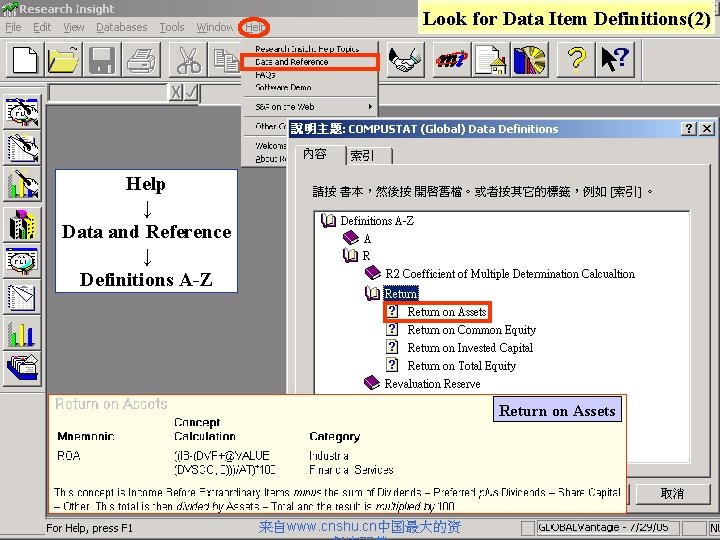Click the Open folder toolbar icon

click(64, 60)
